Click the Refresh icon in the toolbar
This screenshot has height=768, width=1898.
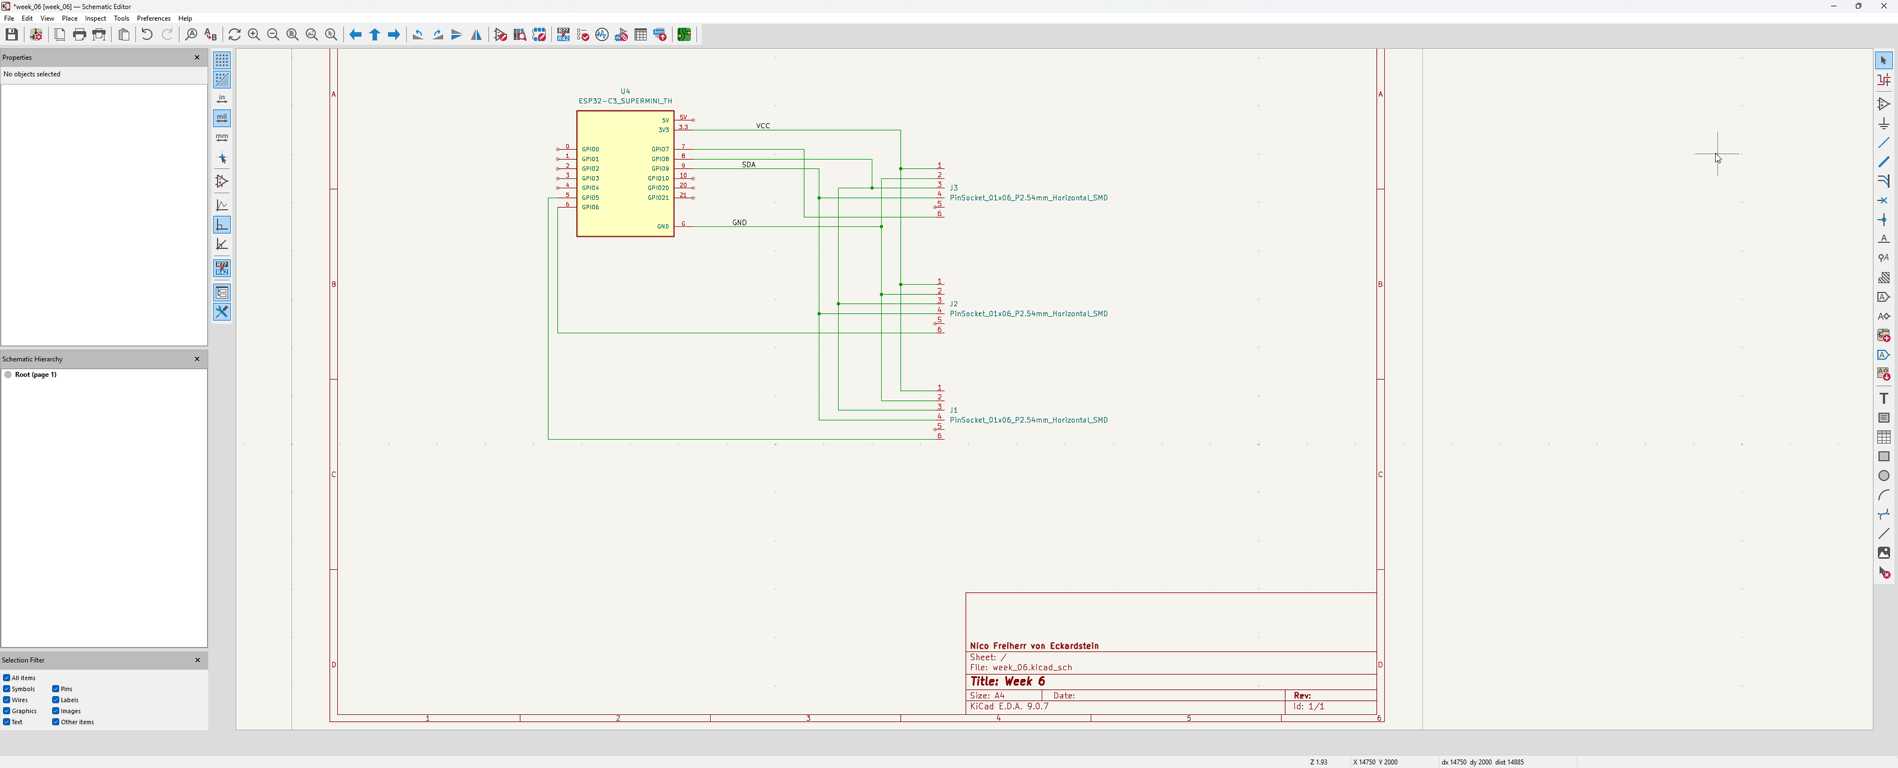click(235, 35)
